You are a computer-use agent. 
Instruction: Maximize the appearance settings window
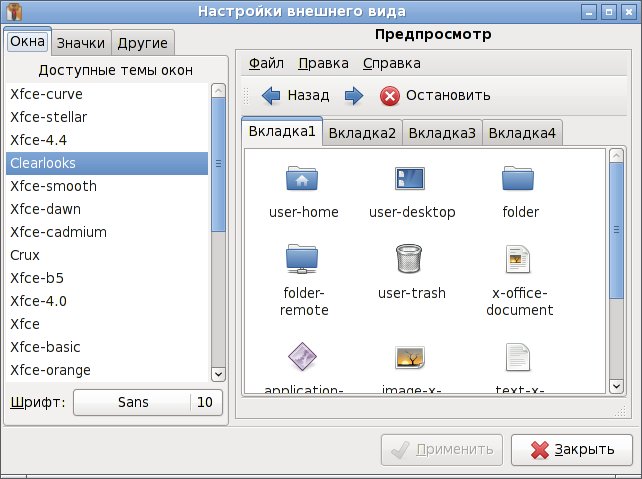[x=609, y=12]
